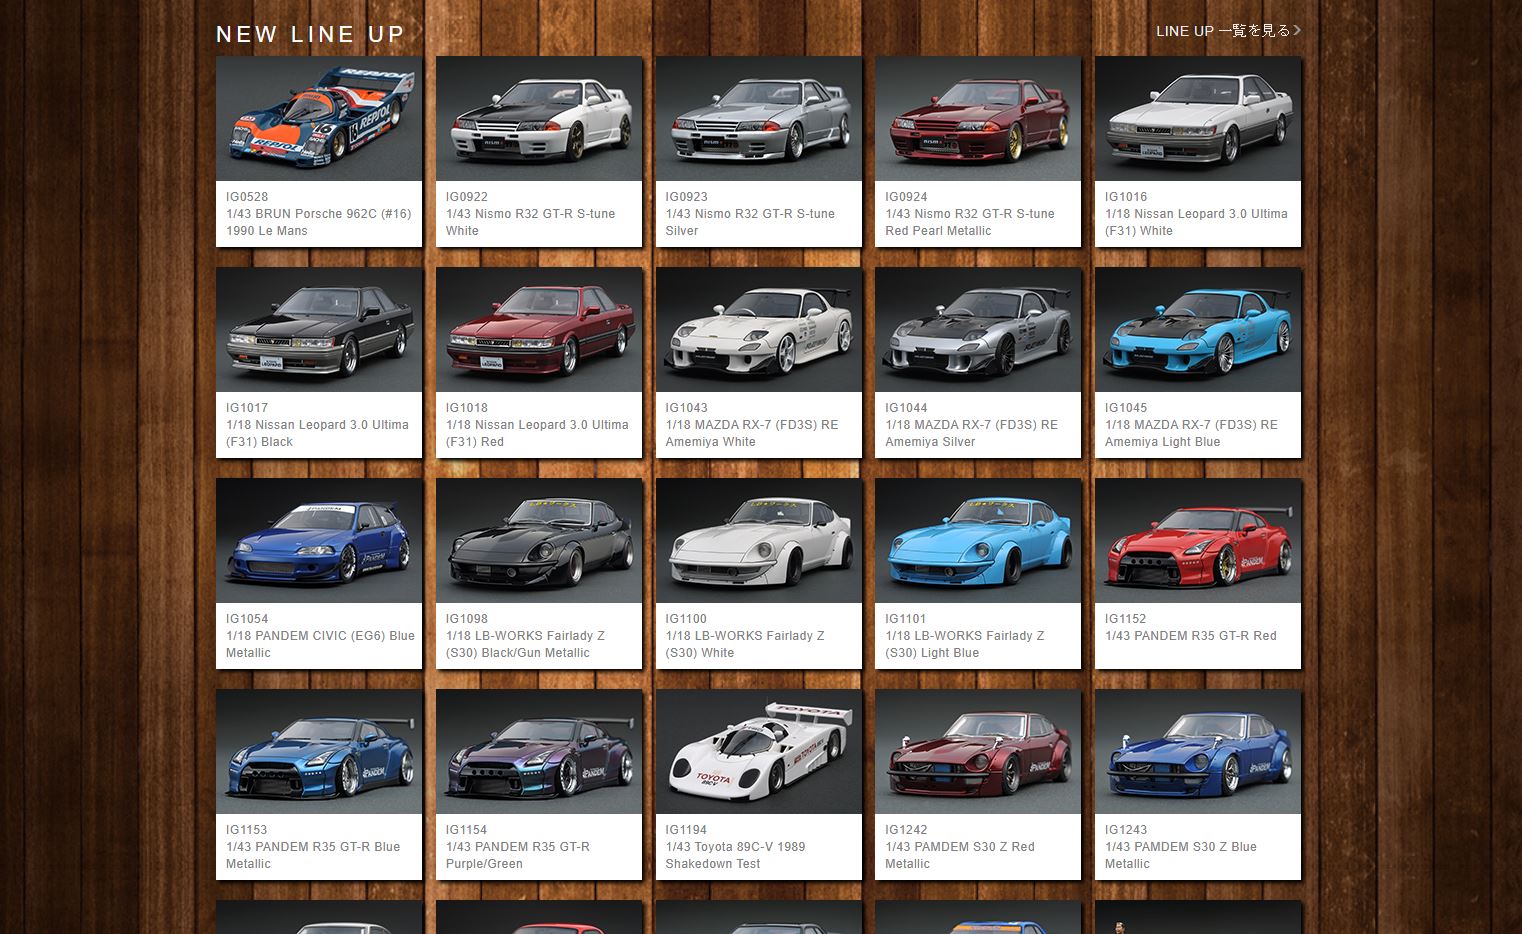Click the text '1/18 Nissan Leopard 3.0 Ultima (F31) Black'
This screenshot has width=1522, height=934.
[x=317, y=433]
